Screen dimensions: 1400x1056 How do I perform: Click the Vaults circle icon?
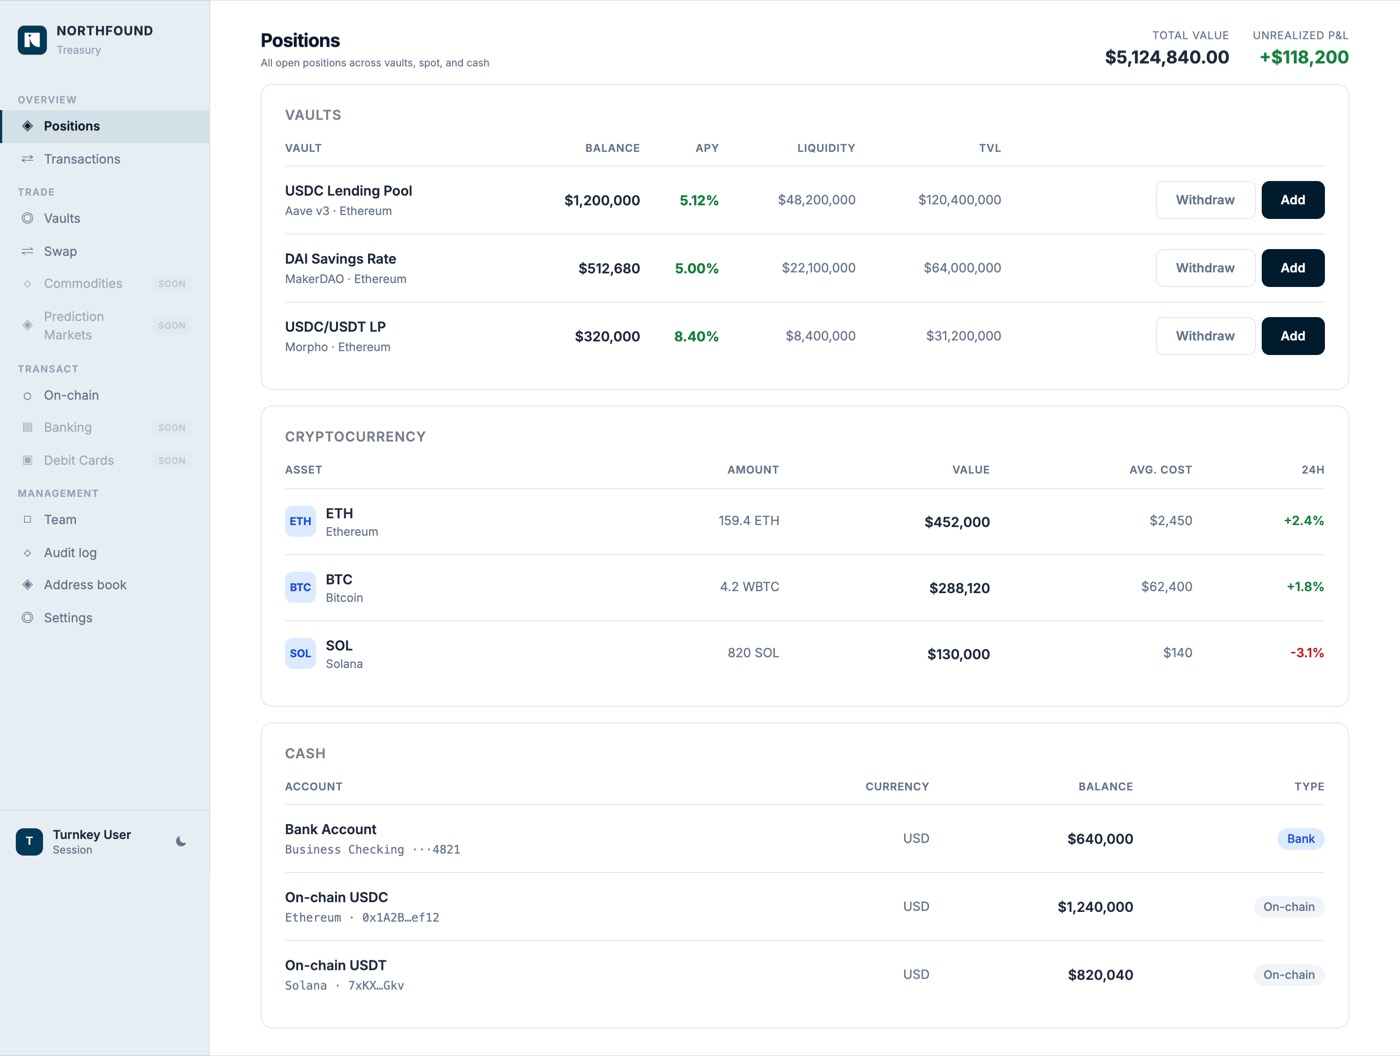[28, 218]
